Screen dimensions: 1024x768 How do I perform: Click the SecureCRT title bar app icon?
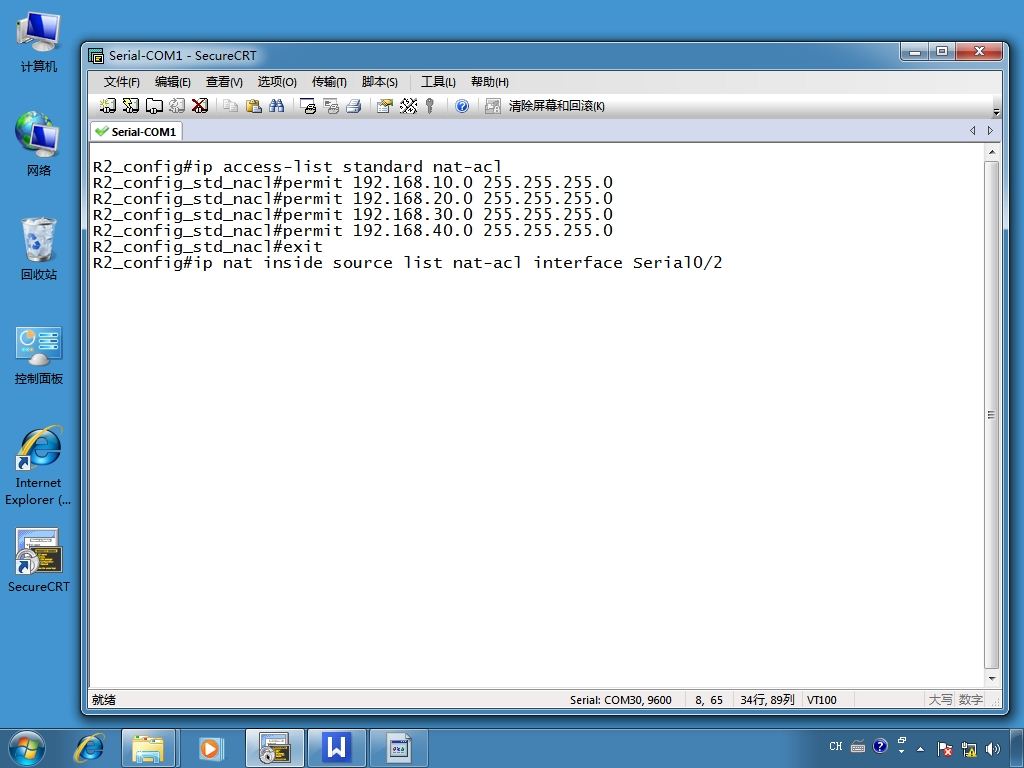[x=96, y=56]
